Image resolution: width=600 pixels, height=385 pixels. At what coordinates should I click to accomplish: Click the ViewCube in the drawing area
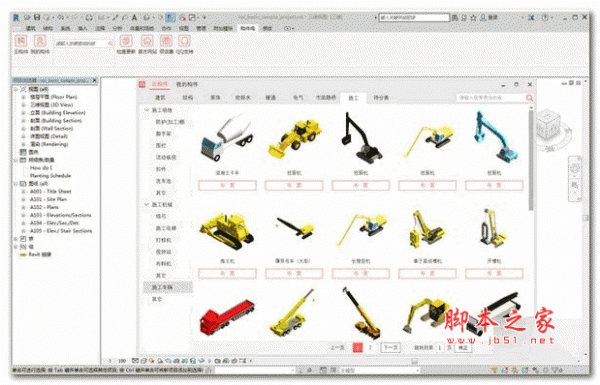click(548, 126)
